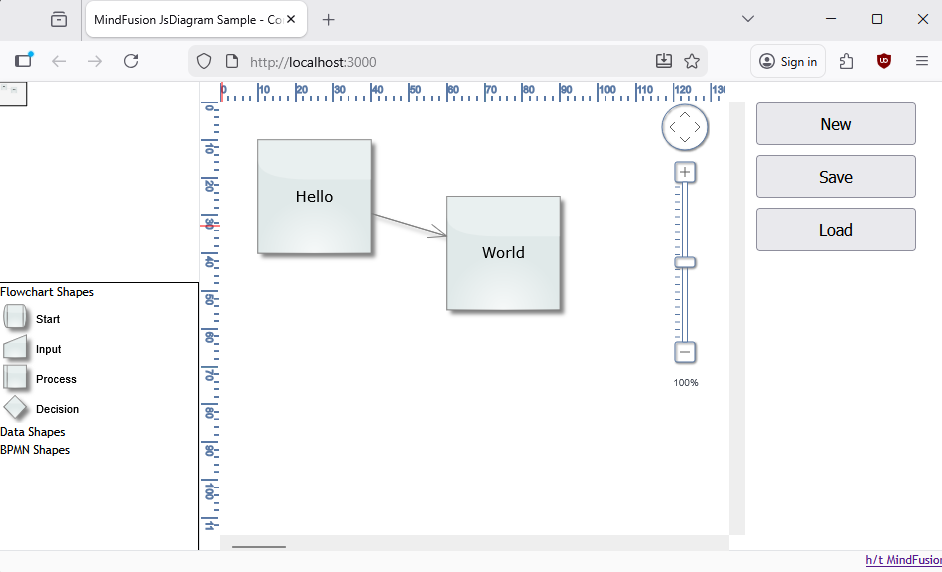Expand the BPMN Shapes section
This screenshot has height=572, width=942.
35,450
